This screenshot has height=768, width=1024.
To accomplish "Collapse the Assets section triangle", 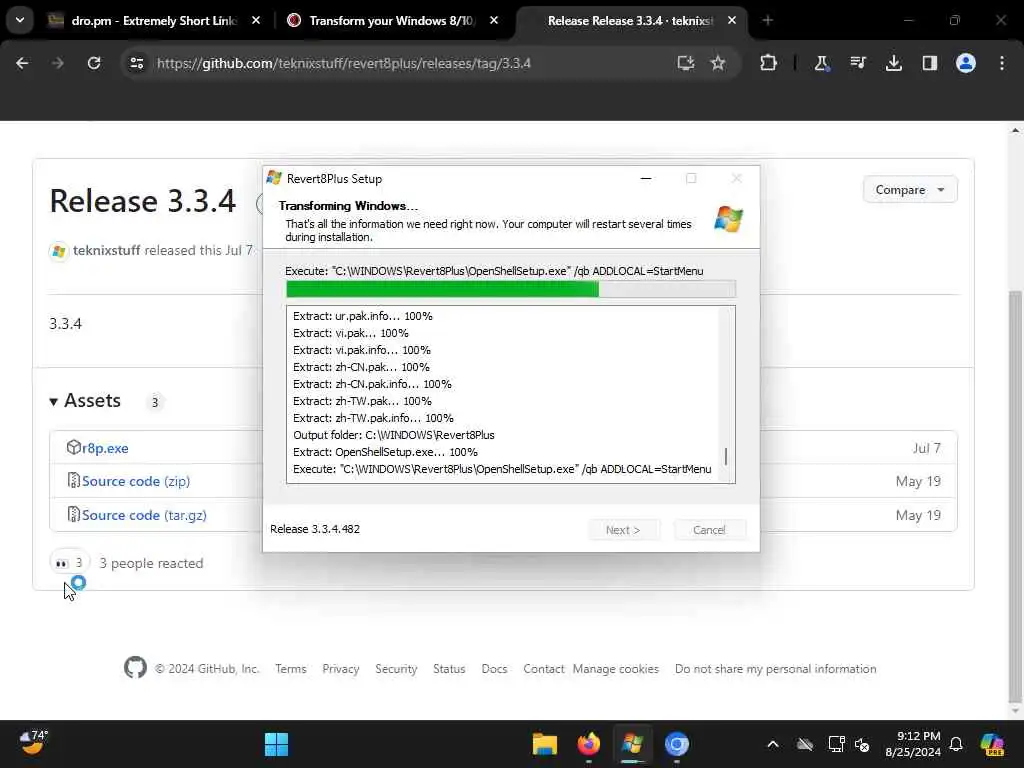I will [x=54, y=402].
